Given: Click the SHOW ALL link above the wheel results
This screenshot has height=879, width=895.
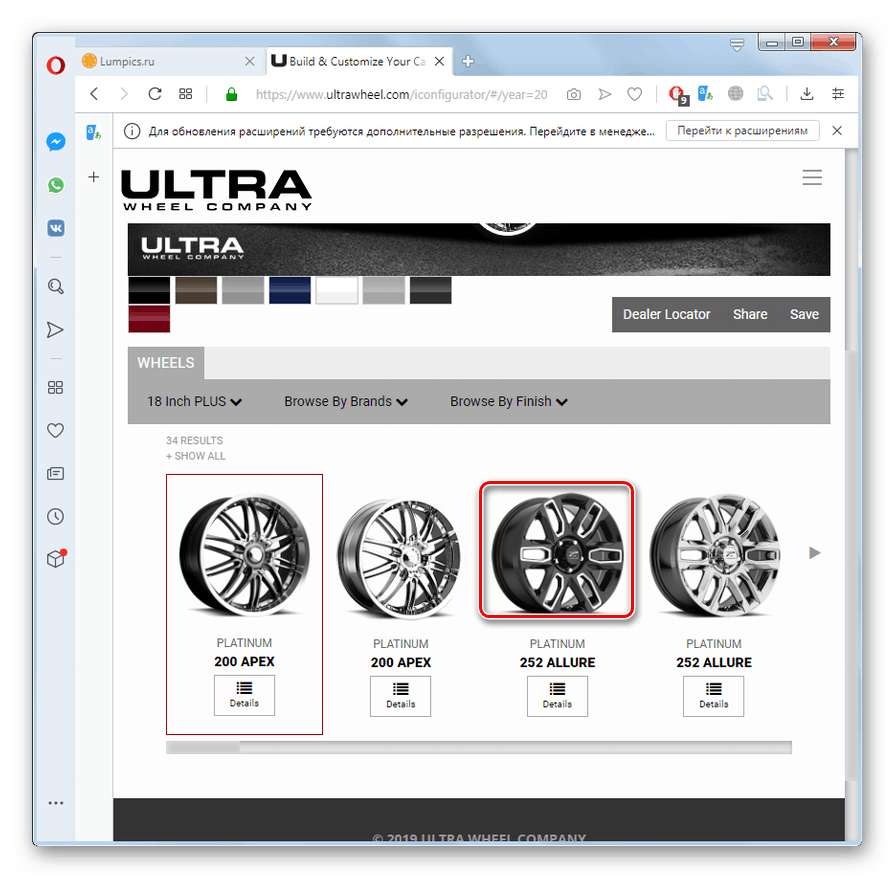Looking at the screenshot, I should (x=195, y=456).
